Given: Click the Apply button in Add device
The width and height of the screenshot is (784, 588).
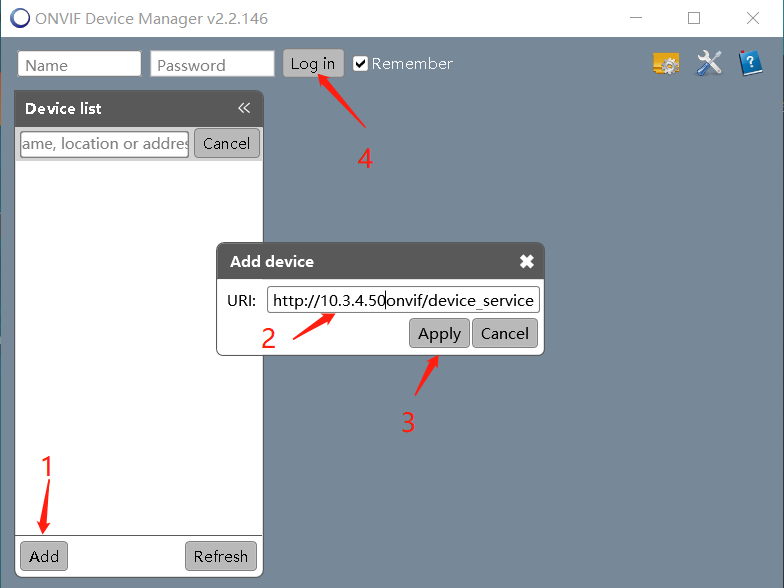Looking at the screenshot, I should [x=439, y=334].
